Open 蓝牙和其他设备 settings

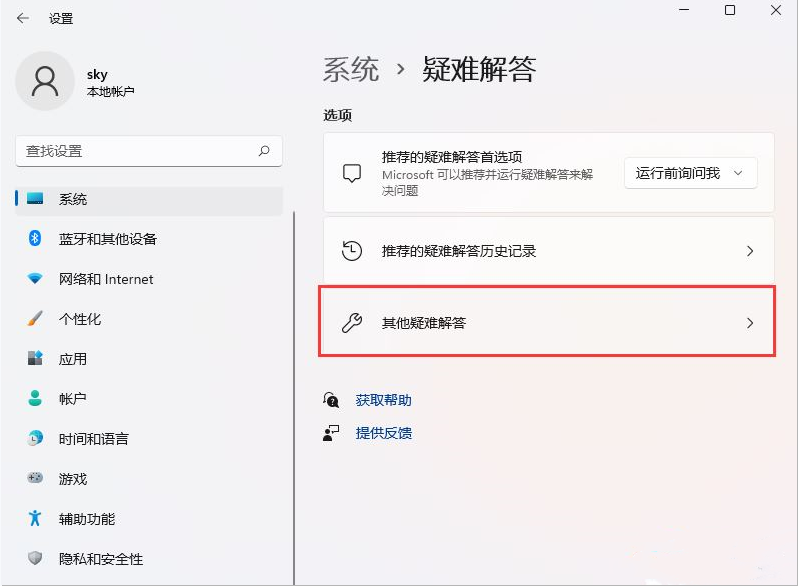coord(149,239)
